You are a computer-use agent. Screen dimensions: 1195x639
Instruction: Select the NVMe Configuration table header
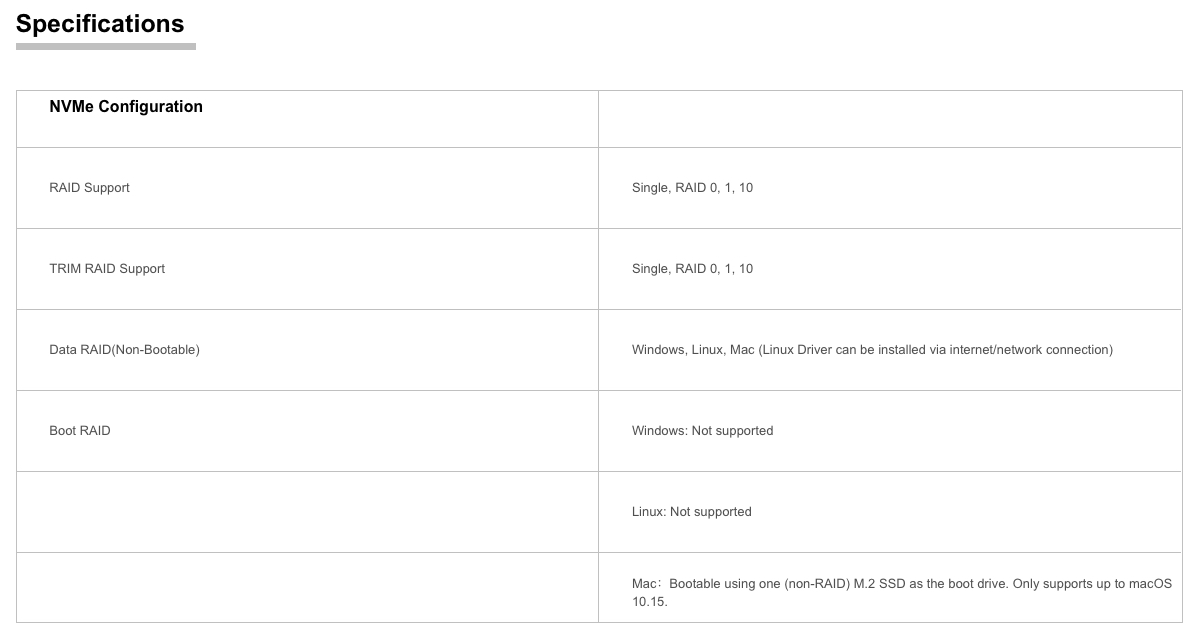click(x=126, y=107)
